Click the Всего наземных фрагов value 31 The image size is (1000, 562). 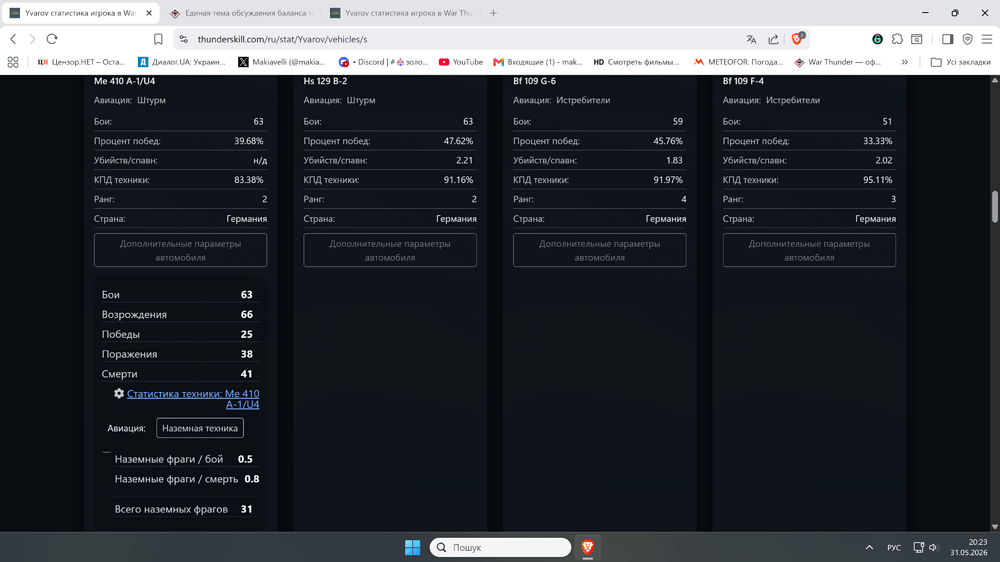246,509
